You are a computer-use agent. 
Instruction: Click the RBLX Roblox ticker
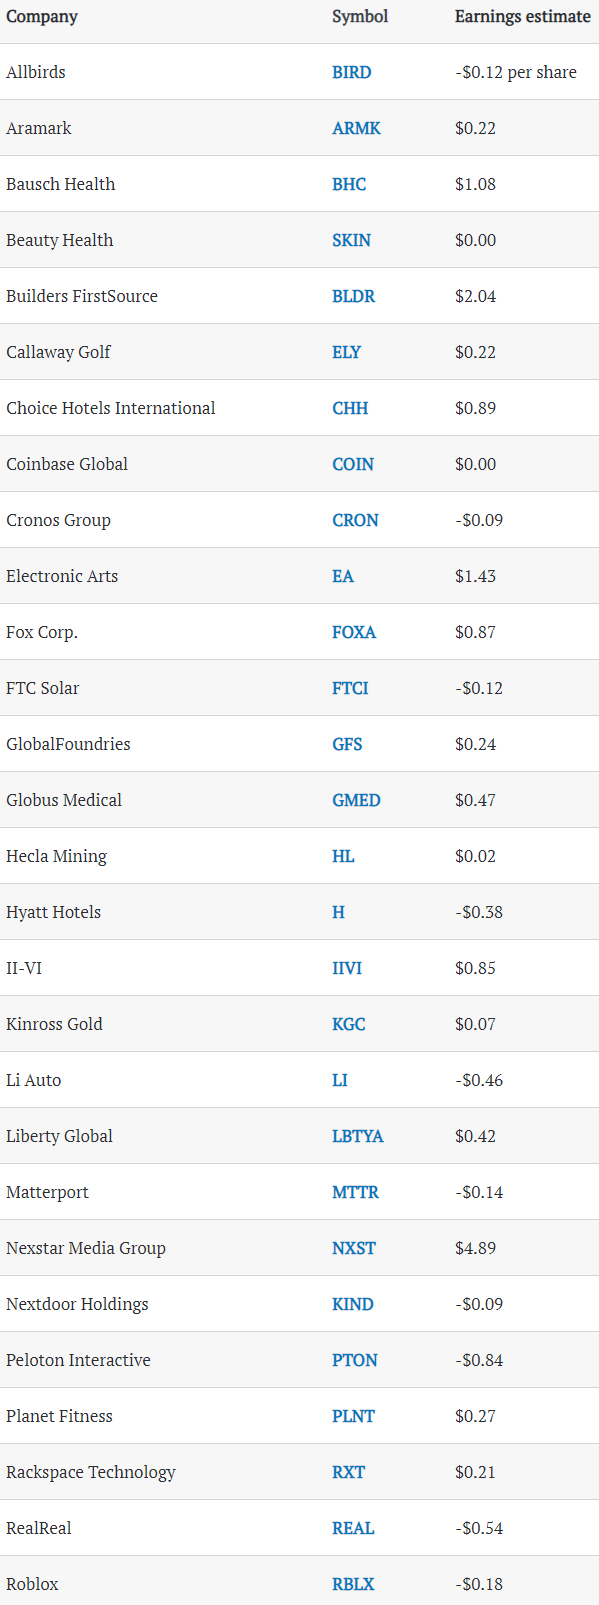pos(353,1584)
